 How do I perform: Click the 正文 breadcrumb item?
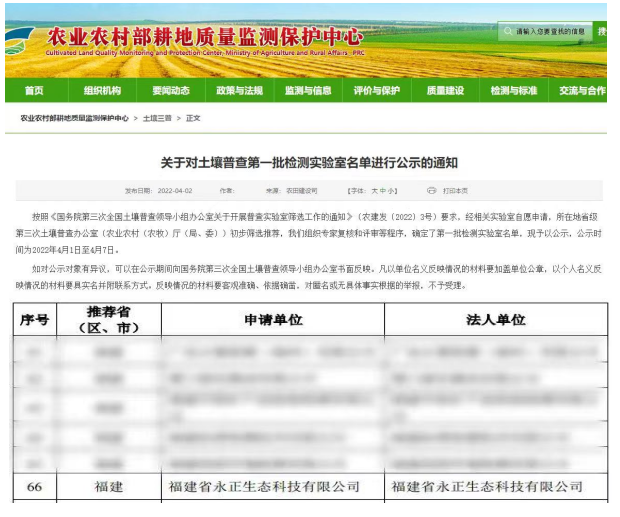193,118
